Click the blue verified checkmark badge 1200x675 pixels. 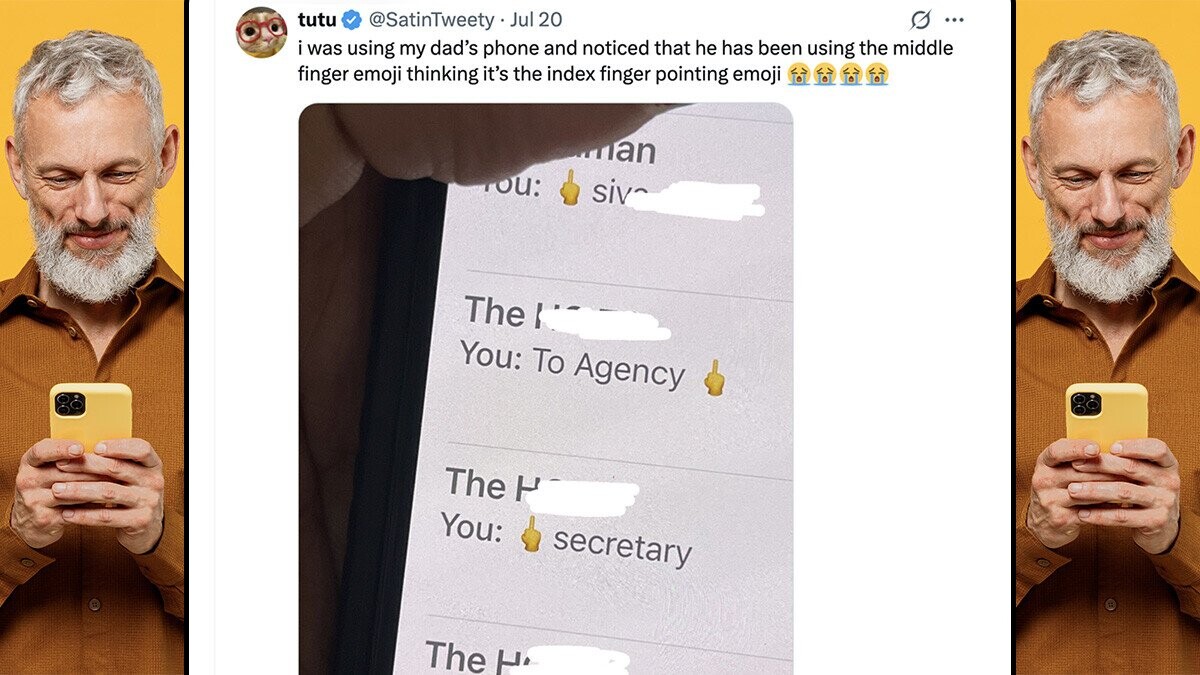click(352, 20)
